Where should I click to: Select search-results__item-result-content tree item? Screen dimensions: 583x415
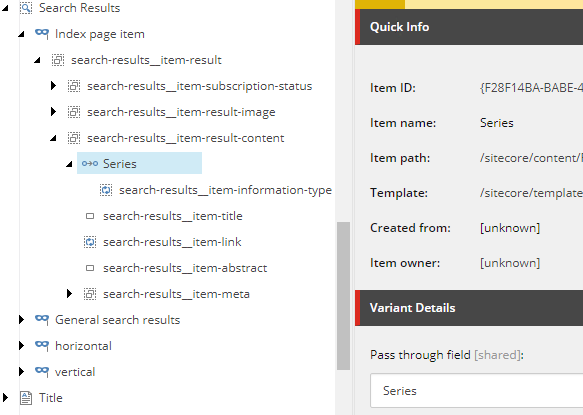click(185, 138)
